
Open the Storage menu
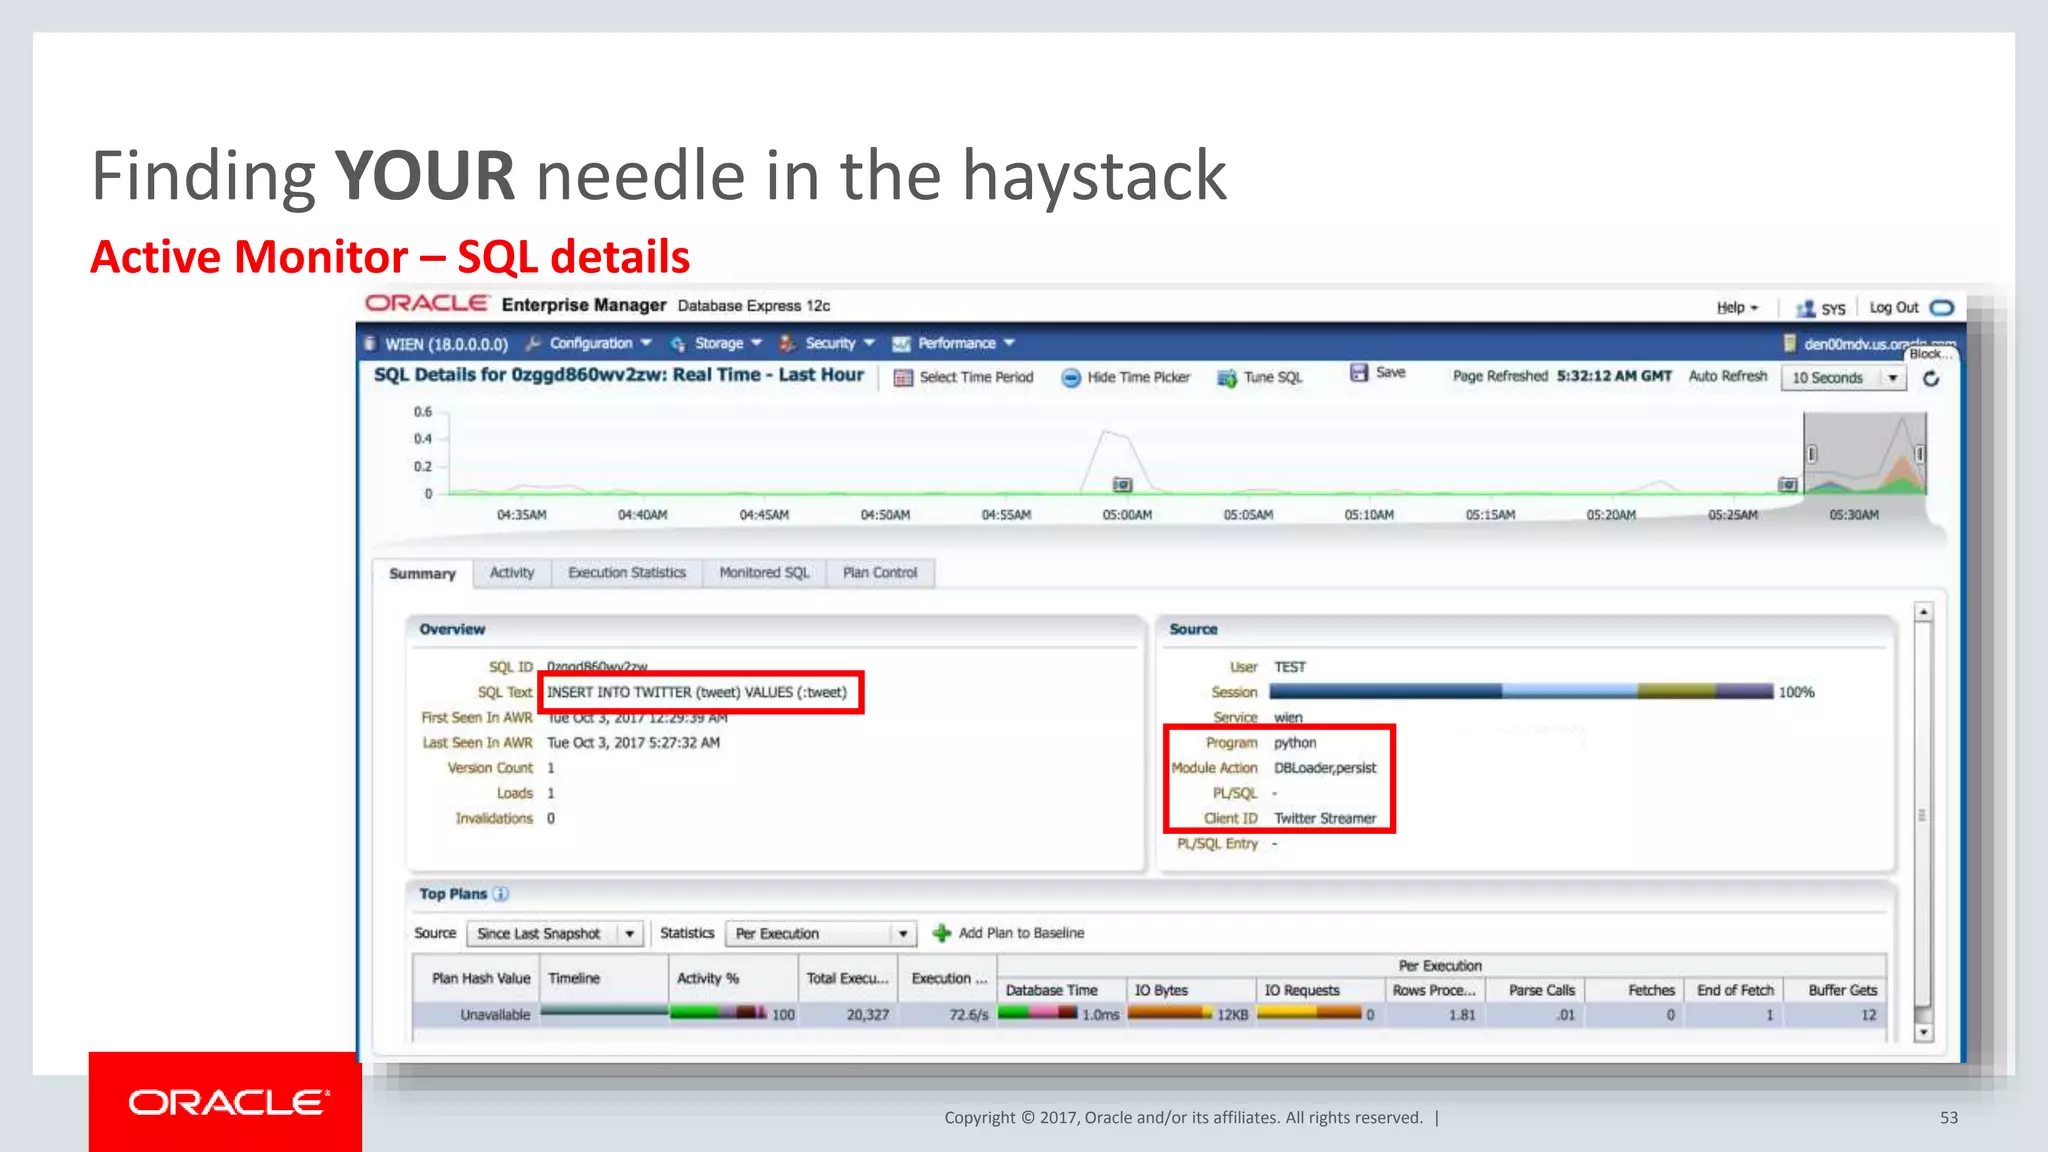728,343
